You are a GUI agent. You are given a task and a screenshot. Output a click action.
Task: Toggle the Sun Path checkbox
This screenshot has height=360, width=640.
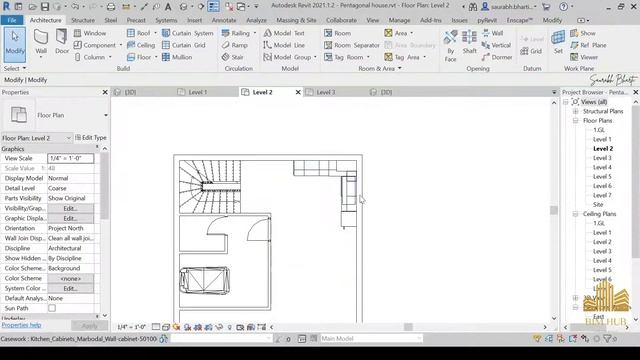pyautogui.click(x=52, y=308)
